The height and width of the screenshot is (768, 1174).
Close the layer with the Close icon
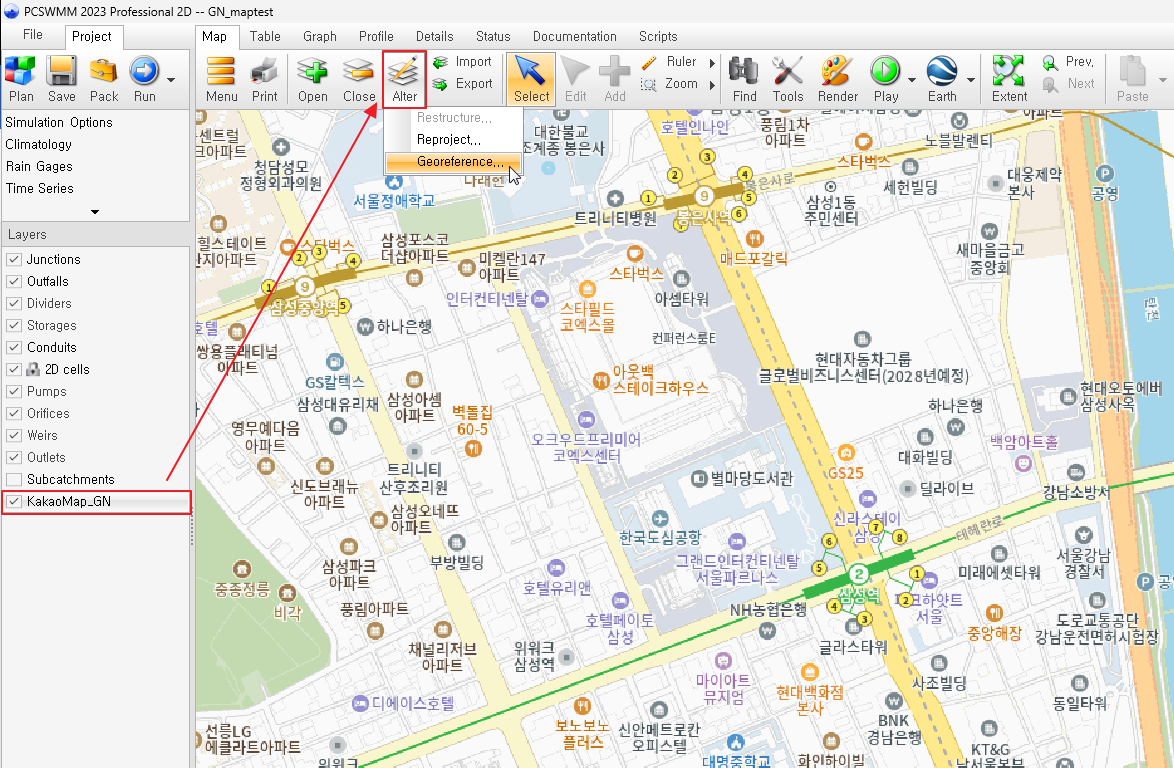pos(359,71)
